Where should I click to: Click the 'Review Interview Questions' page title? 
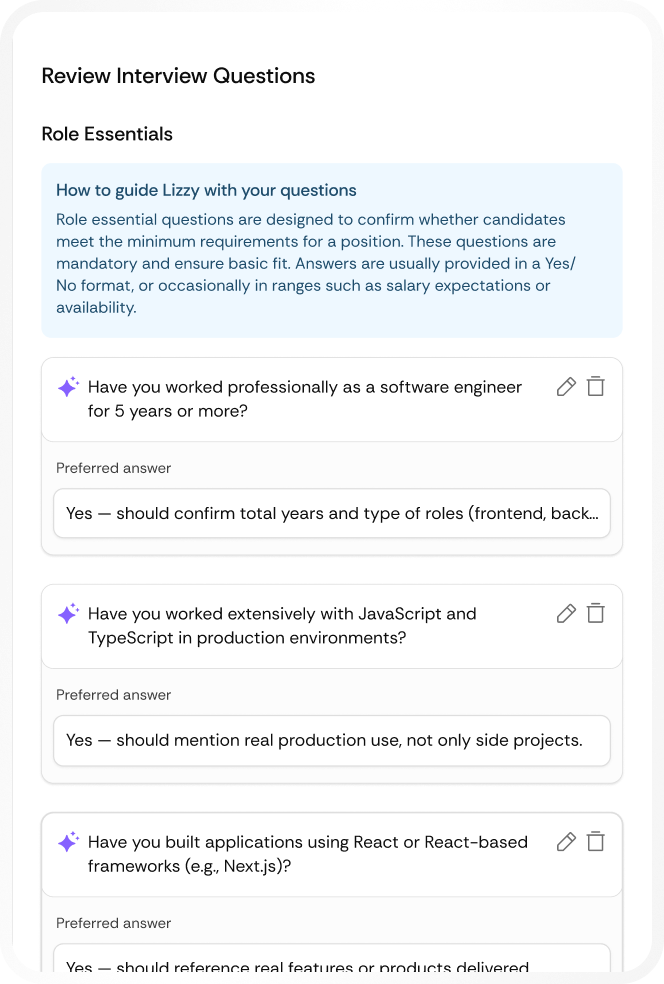[178, 76]
